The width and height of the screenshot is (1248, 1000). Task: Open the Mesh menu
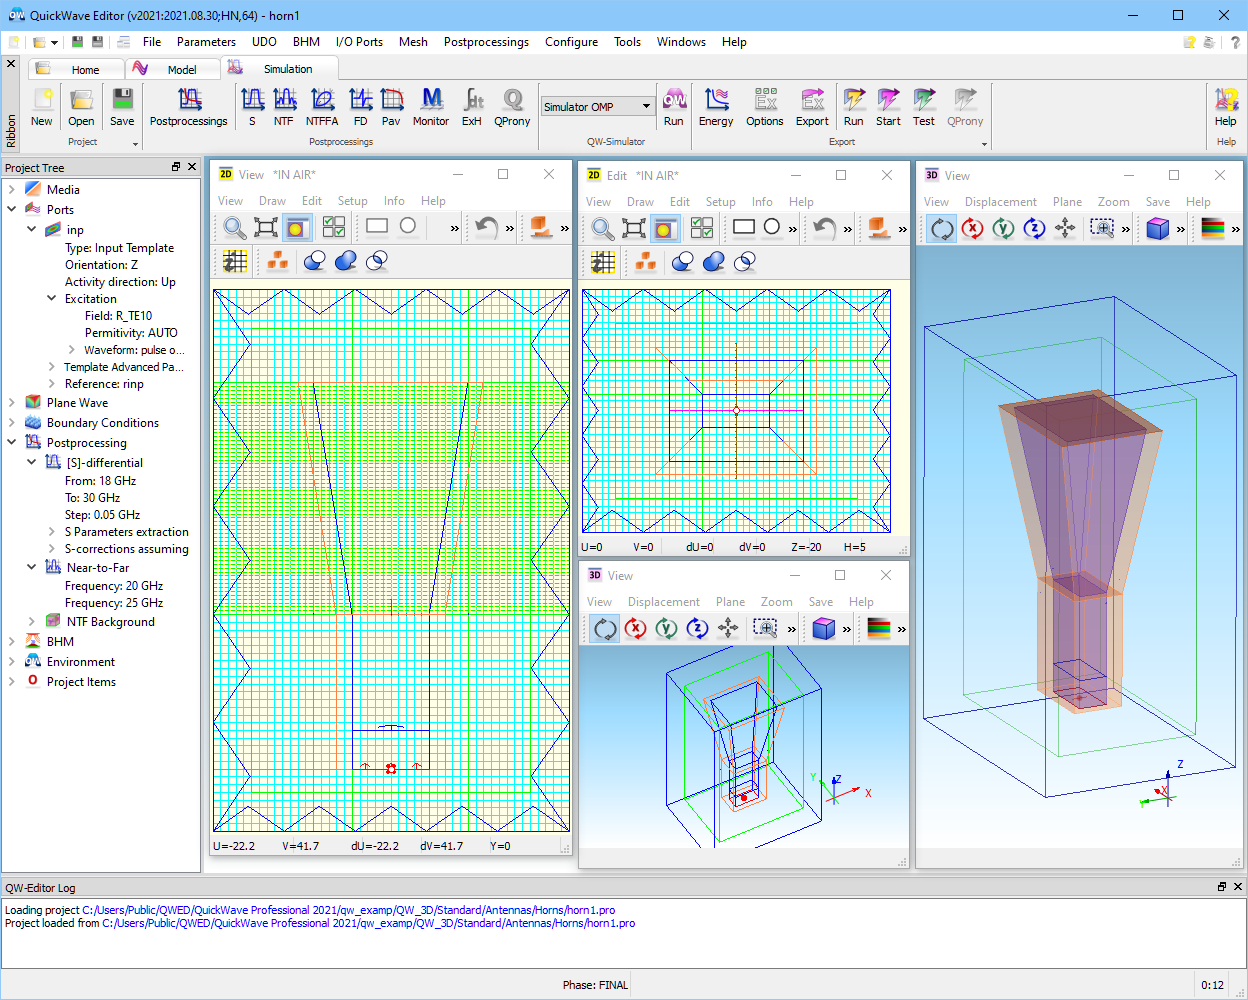coord(413,42)
